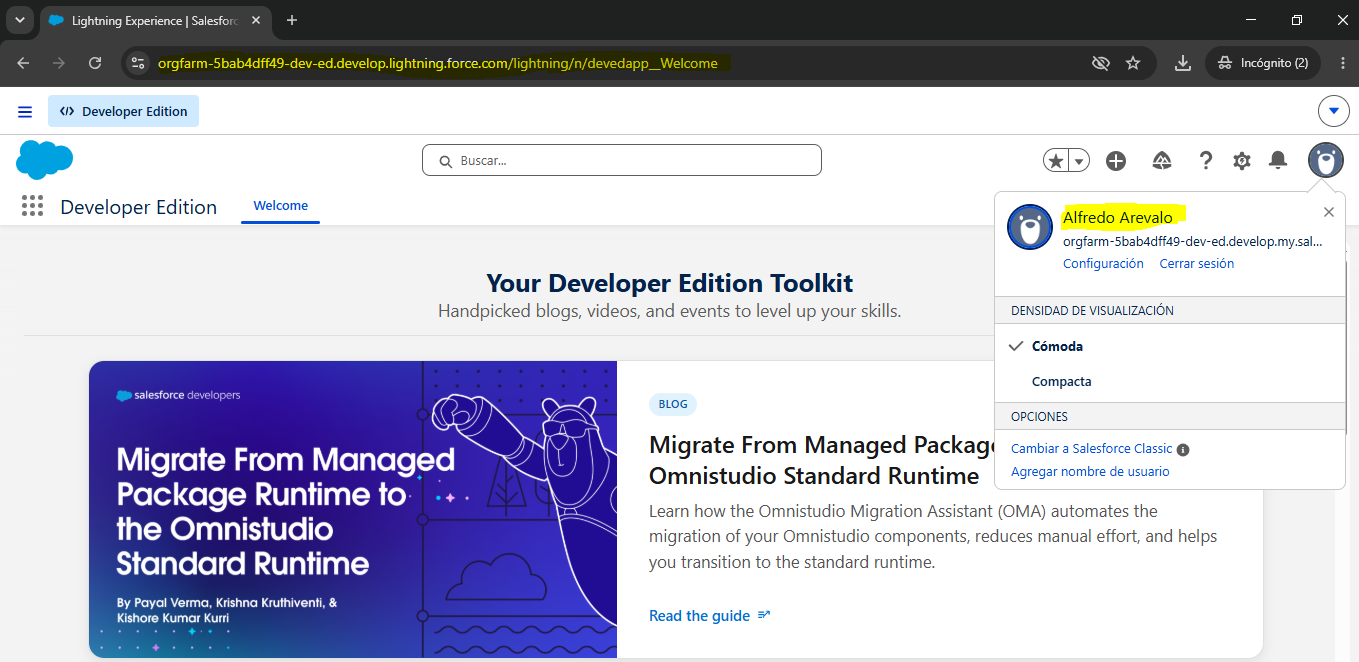The width and height of the screenshot is (1359, 662).
Task: Open the browser Downloads icon
Action: [1183, 63]
